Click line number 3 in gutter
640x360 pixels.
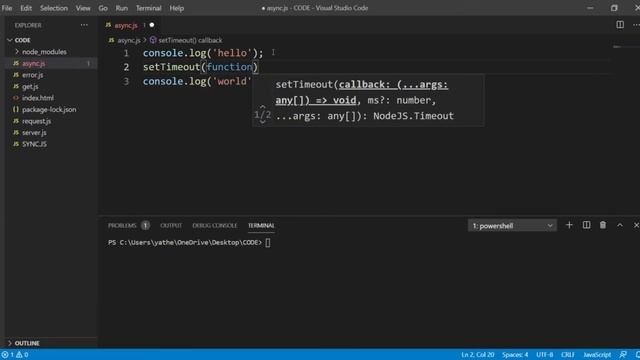(126, 81)
